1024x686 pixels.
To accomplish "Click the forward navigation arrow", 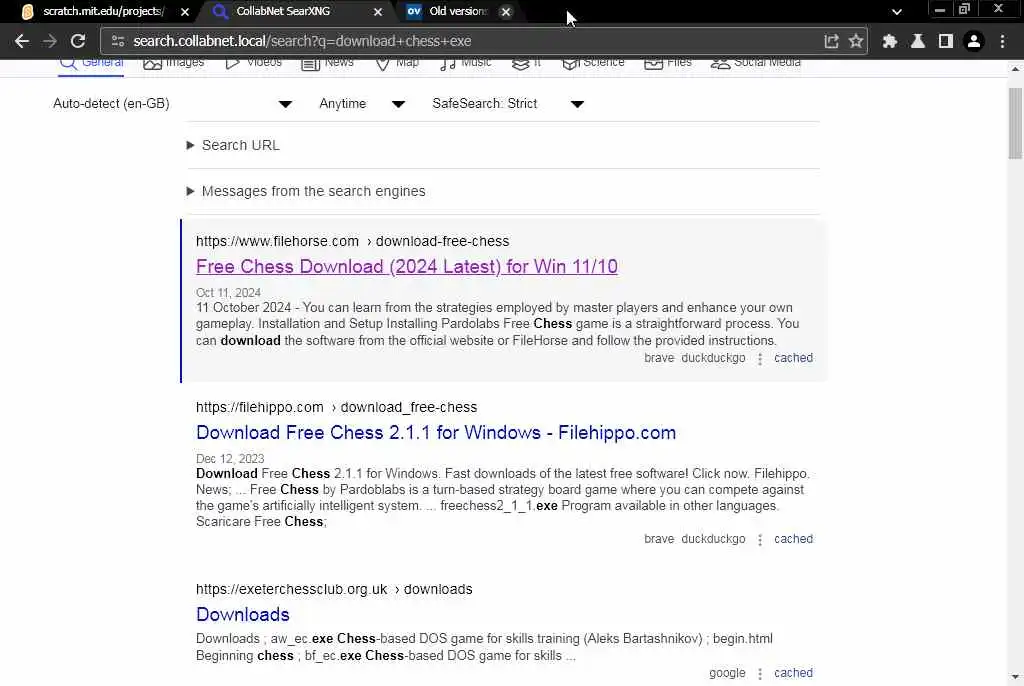I will [x=50, y=41].
